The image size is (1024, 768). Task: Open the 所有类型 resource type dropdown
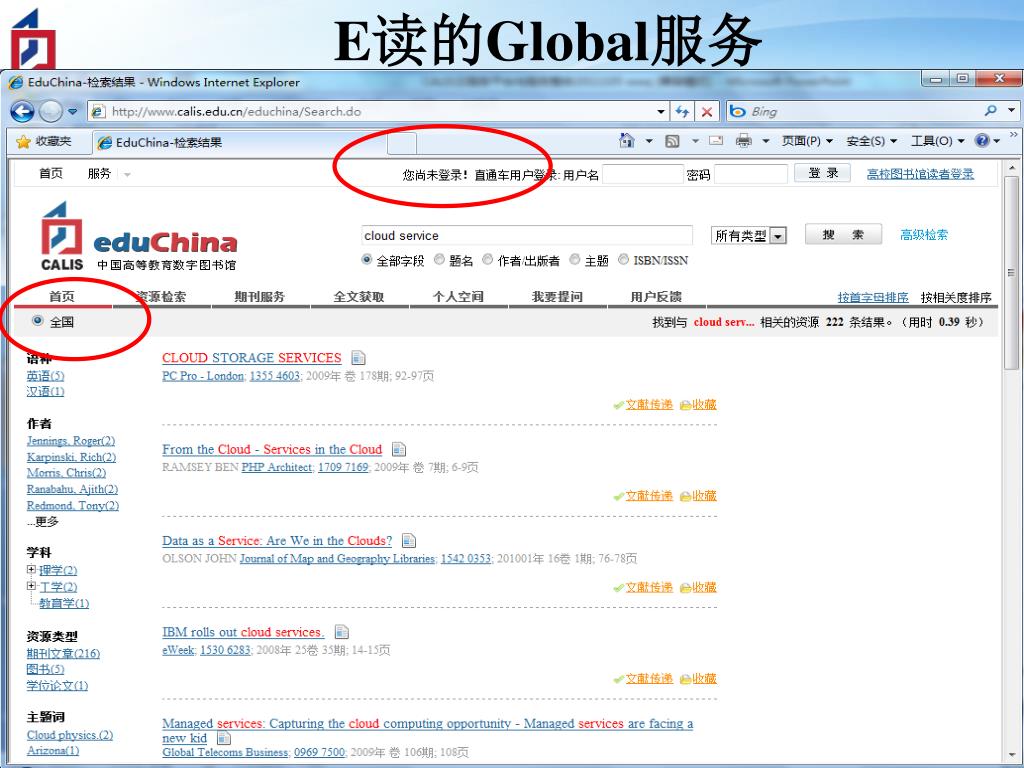pos(748,236)
